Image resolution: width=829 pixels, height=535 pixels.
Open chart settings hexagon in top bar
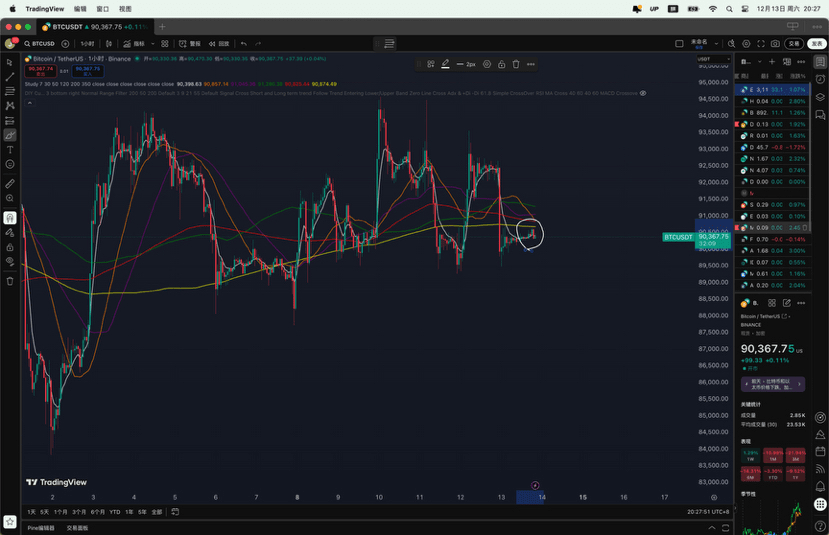click(746, 44)
